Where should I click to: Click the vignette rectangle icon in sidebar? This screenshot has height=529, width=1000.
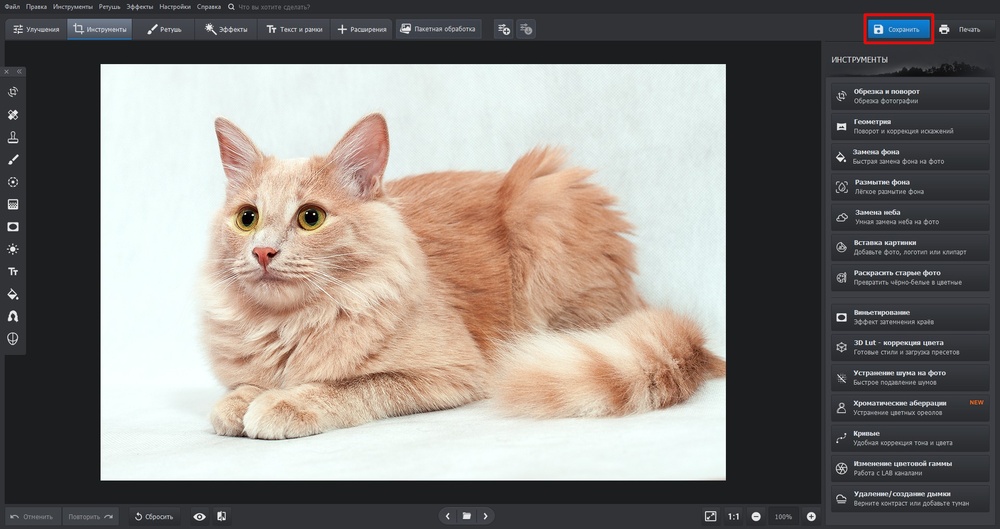[13, 227]
